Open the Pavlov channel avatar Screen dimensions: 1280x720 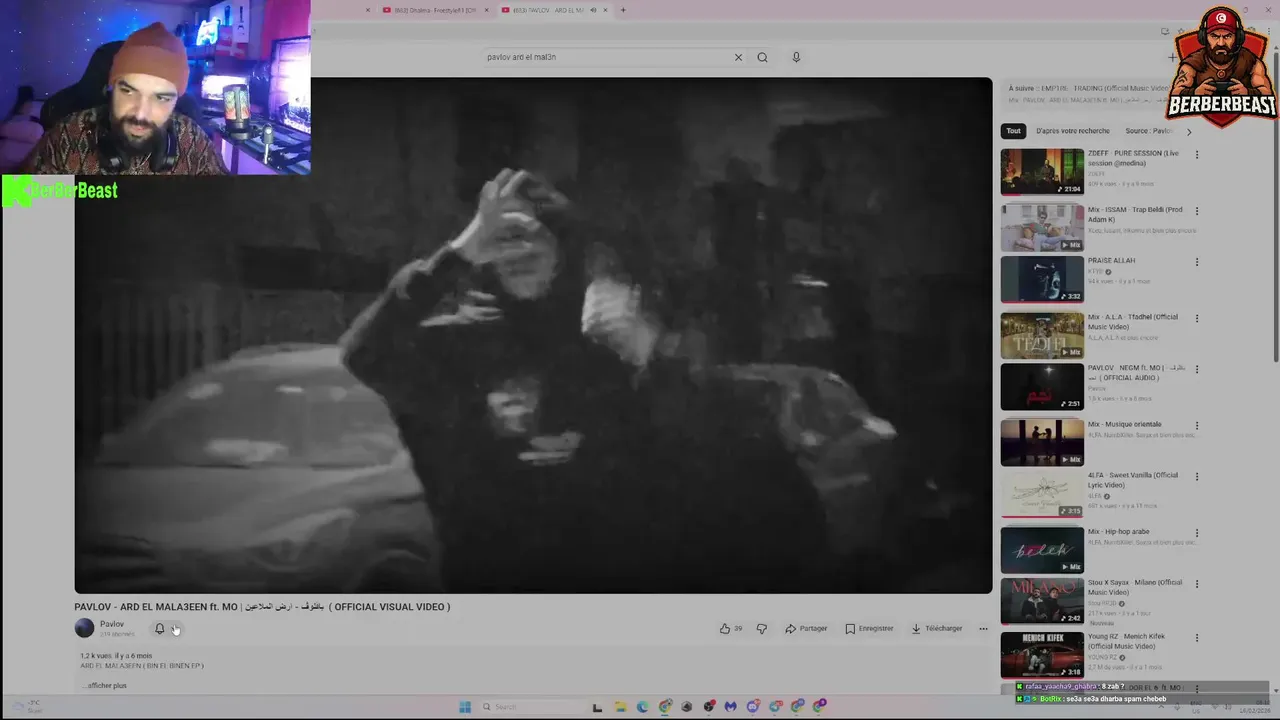pos(84,628)
